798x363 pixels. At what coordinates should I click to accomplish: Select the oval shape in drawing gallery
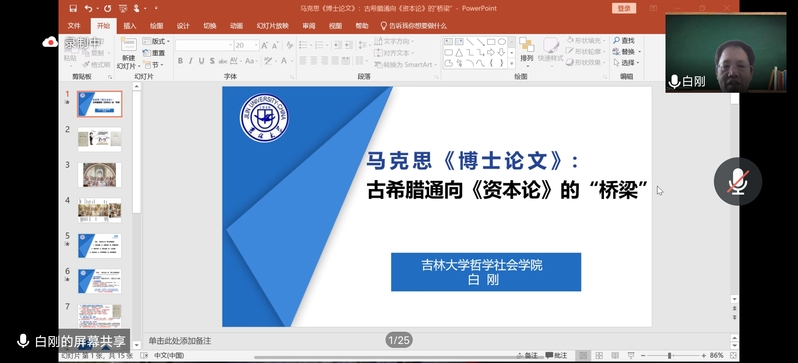click(x=501, y=42)
